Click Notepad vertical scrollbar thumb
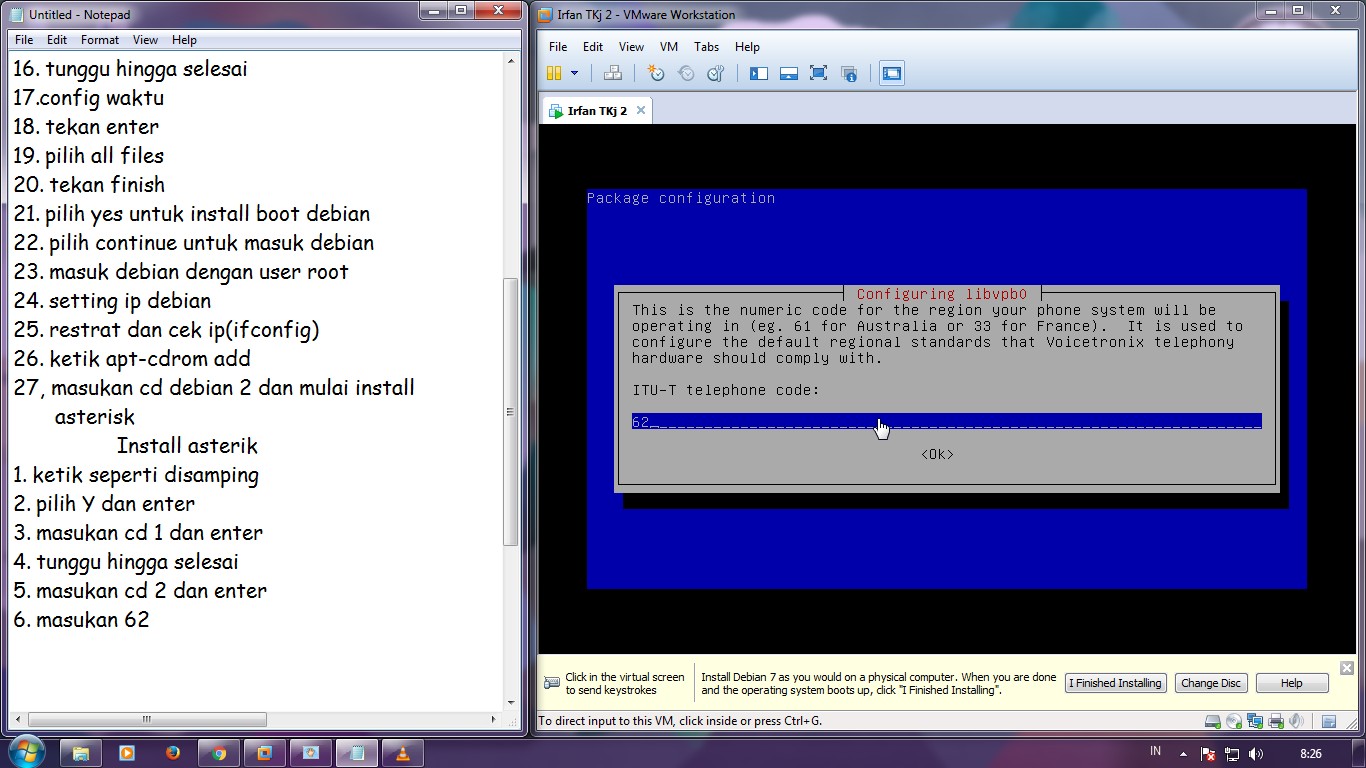 point(511,412)
